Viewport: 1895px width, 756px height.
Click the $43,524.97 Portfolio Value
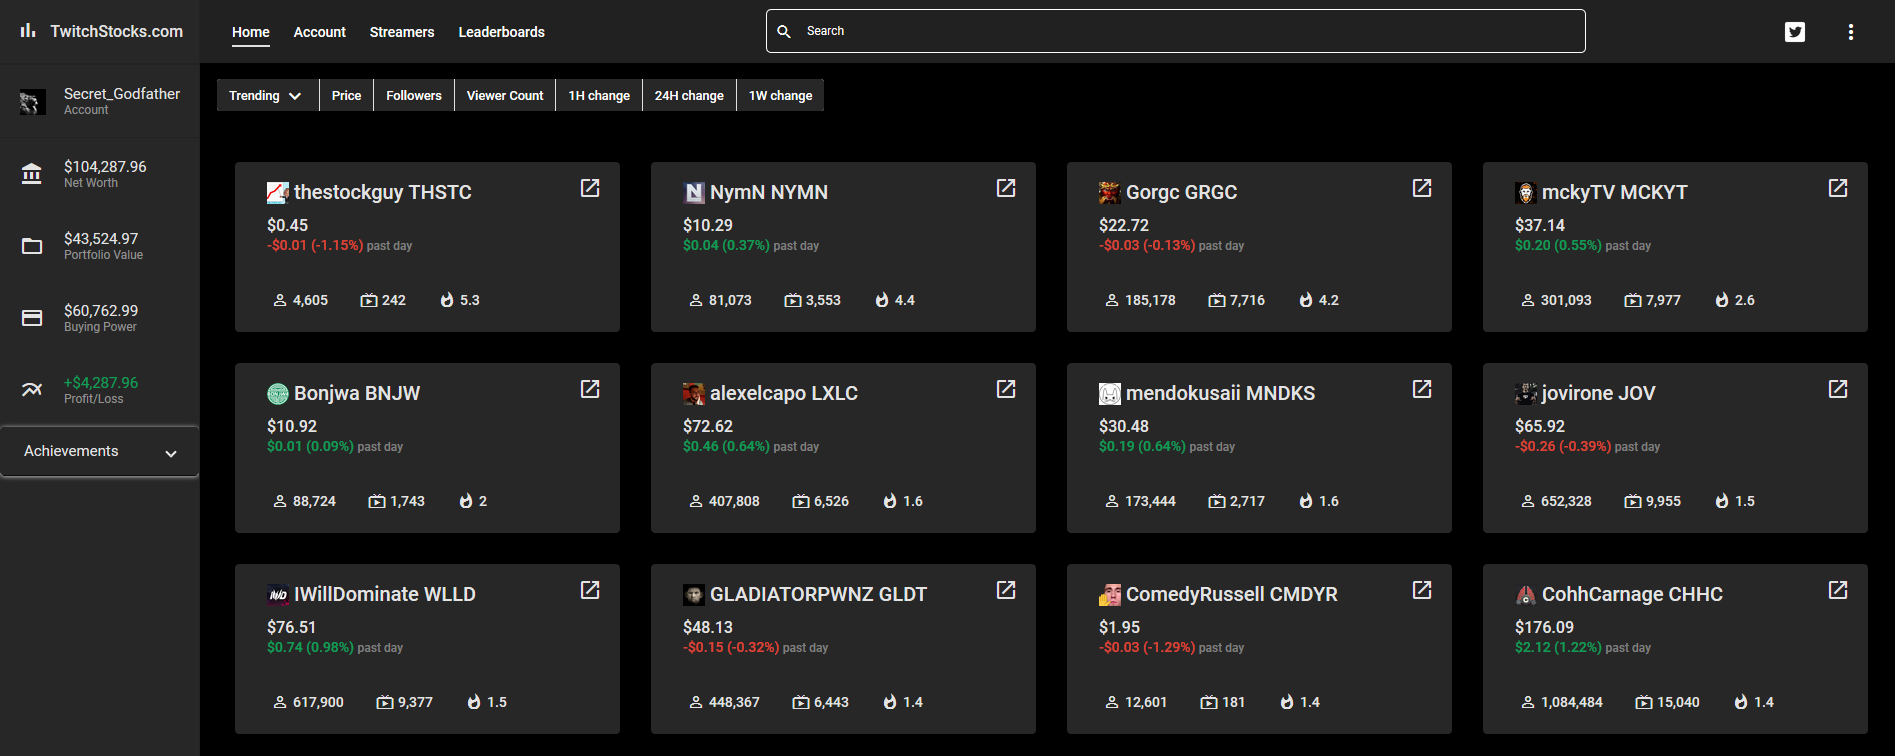point(101,239)
